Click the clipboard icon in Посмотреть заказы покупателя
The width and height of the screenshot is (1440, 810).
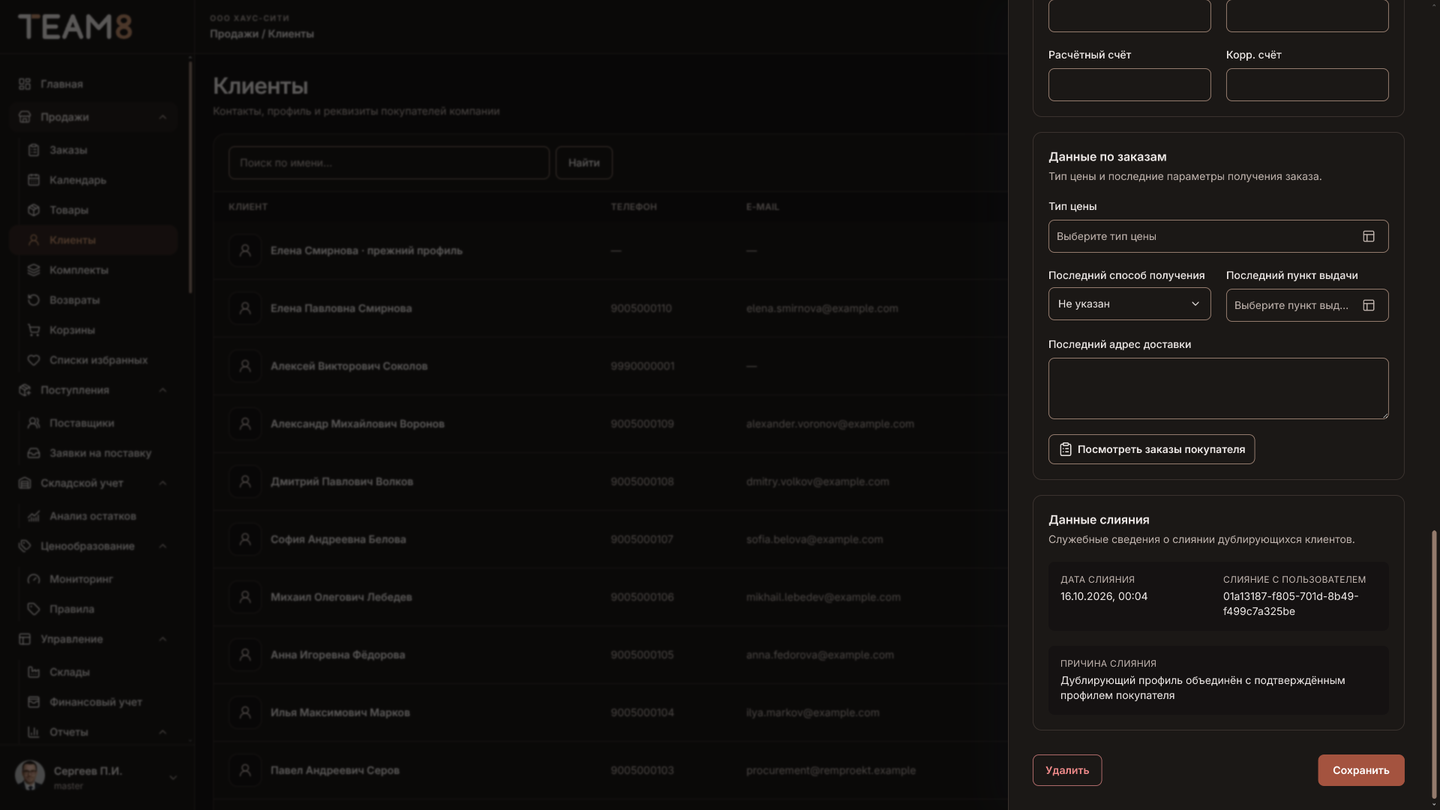coord(1065,449)
